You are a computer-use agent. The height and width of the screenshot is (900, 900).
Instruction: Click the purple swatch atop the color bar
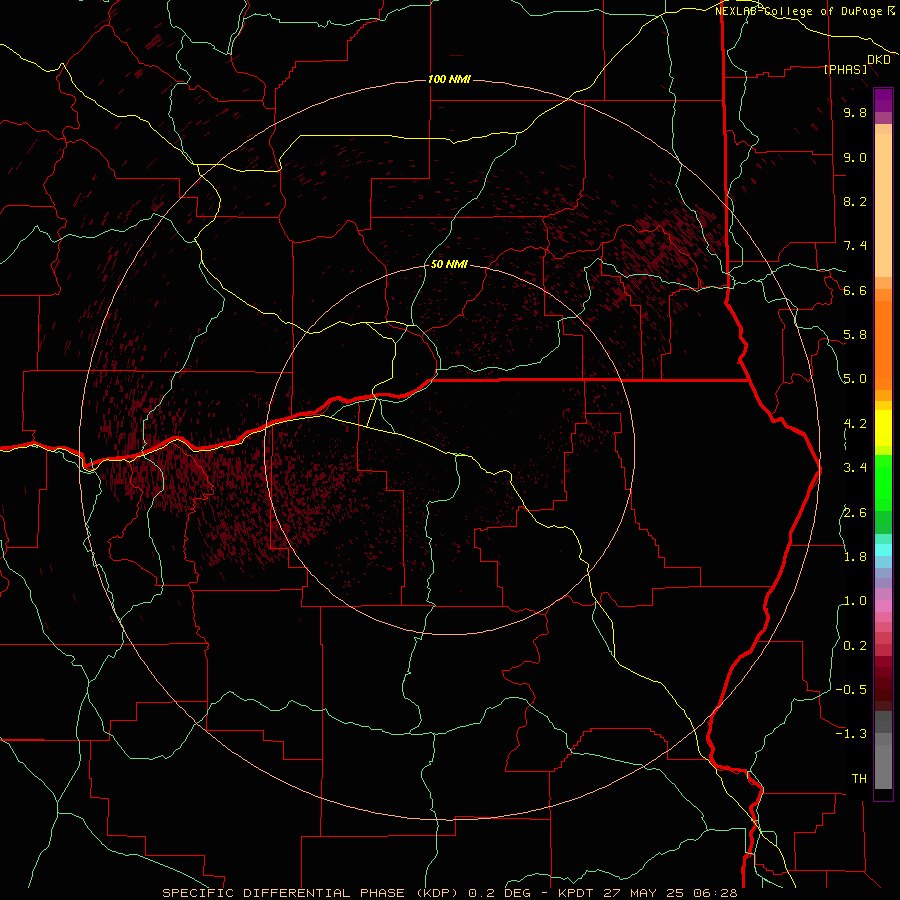click(x=883, y=100)
